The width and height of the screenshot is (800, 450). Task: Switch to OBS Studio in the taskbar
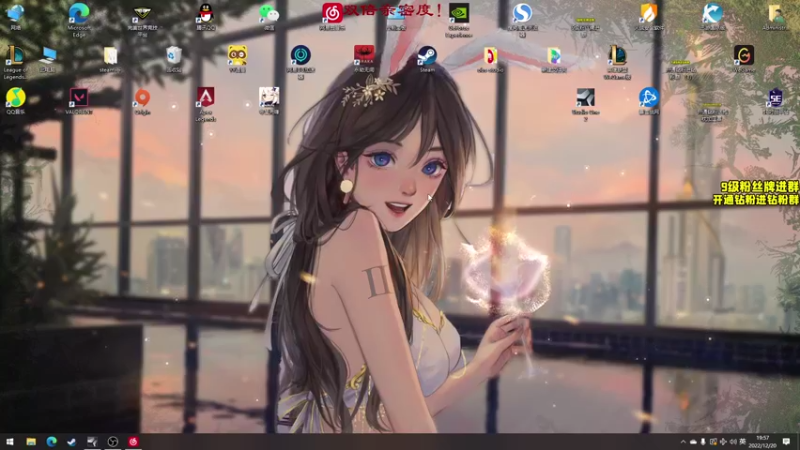tap(113, 442)
